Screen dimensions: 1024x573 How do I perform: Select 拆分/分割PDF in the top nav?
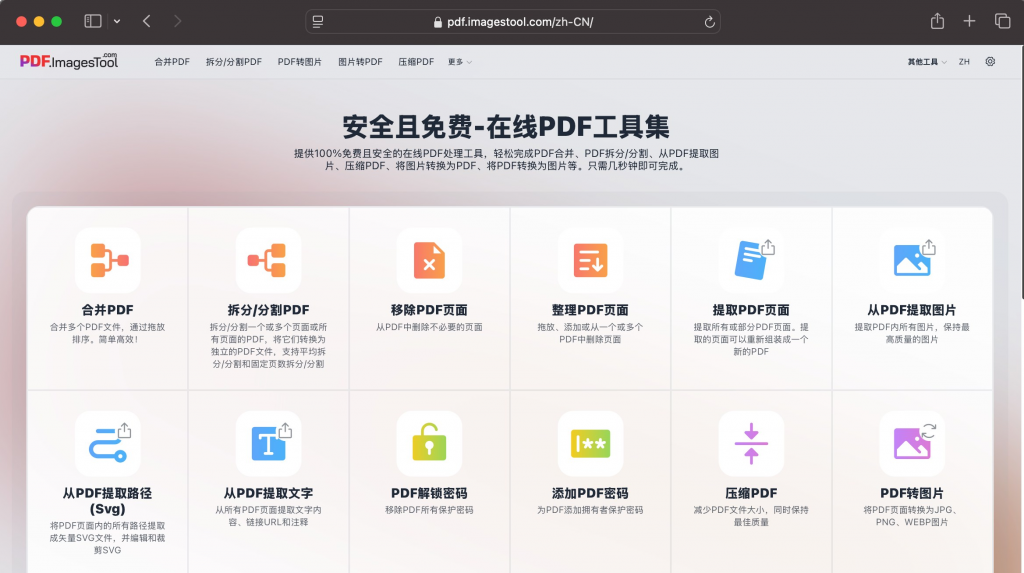coord(234,61)
